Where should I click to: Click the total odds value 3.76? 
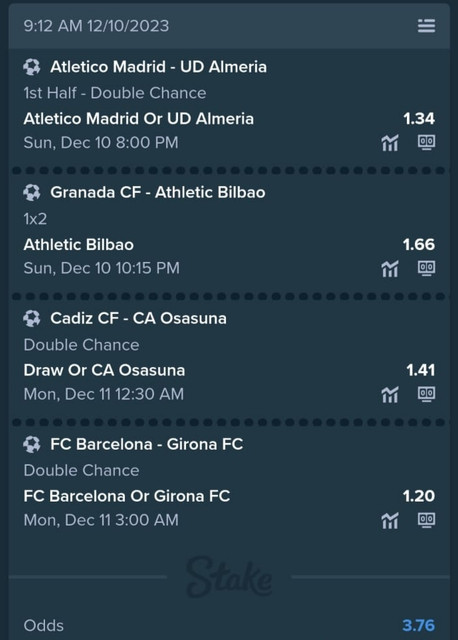418,625
